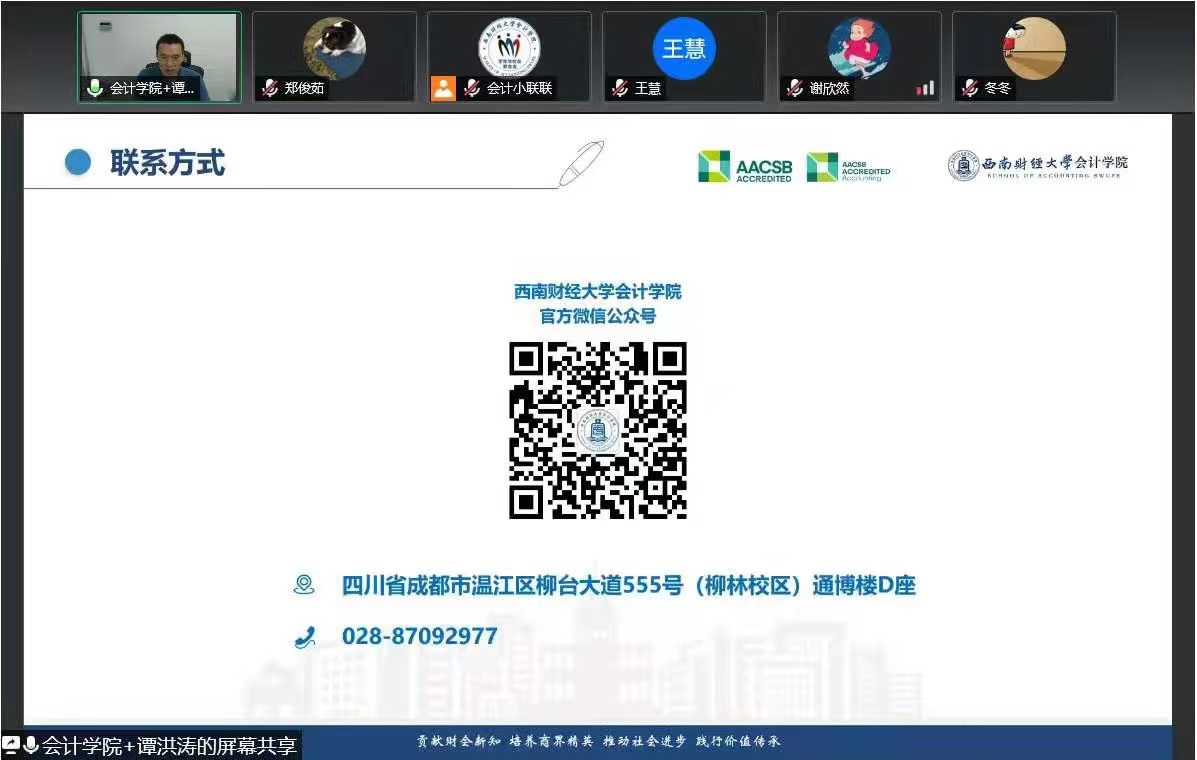Screen dimensions: 1197x760
Task: Click the network signal bars on 谢欣然's tile
Action: (x=925, y=88)
